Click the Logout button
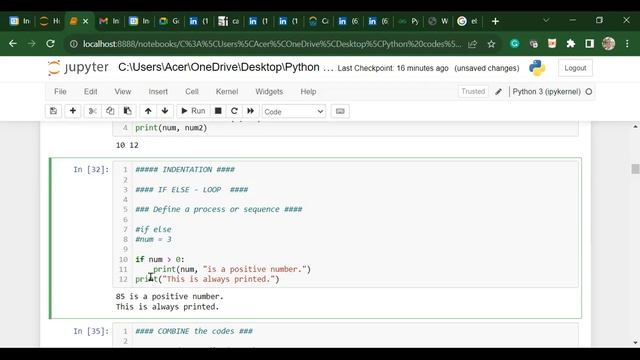Viewport: 640px width, 360px height. (575, 68)
